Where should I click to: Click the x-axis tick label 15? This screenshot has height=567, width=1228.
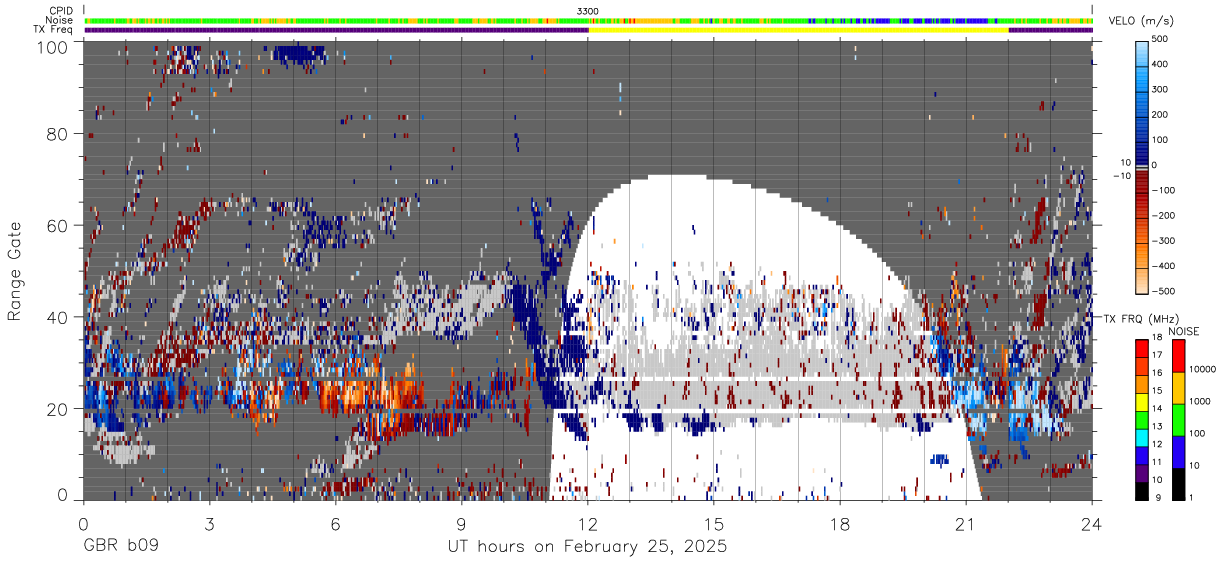click(x=714, y=523)
